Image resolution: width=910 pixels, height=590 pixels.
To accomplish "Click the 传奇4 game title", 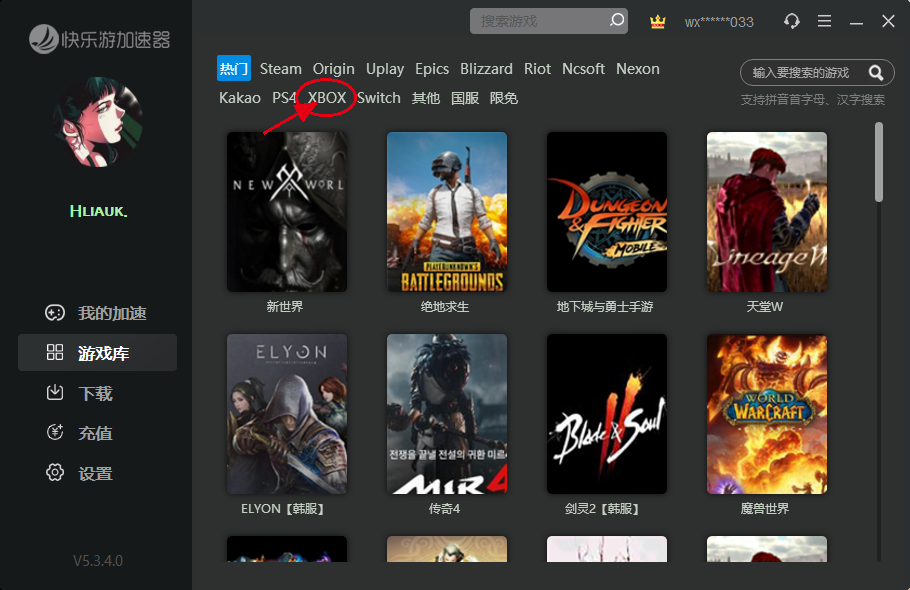I will point(445,508).
